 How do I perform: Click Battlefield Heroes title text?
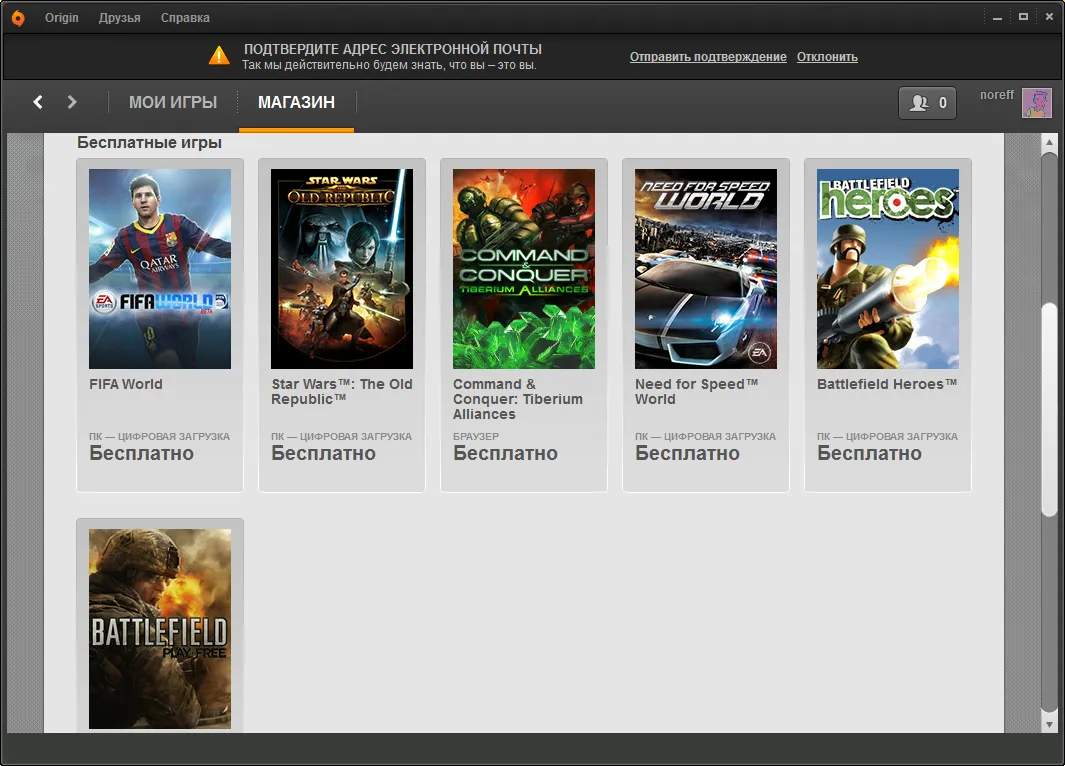pyautogui.click(x=887, y=384)
